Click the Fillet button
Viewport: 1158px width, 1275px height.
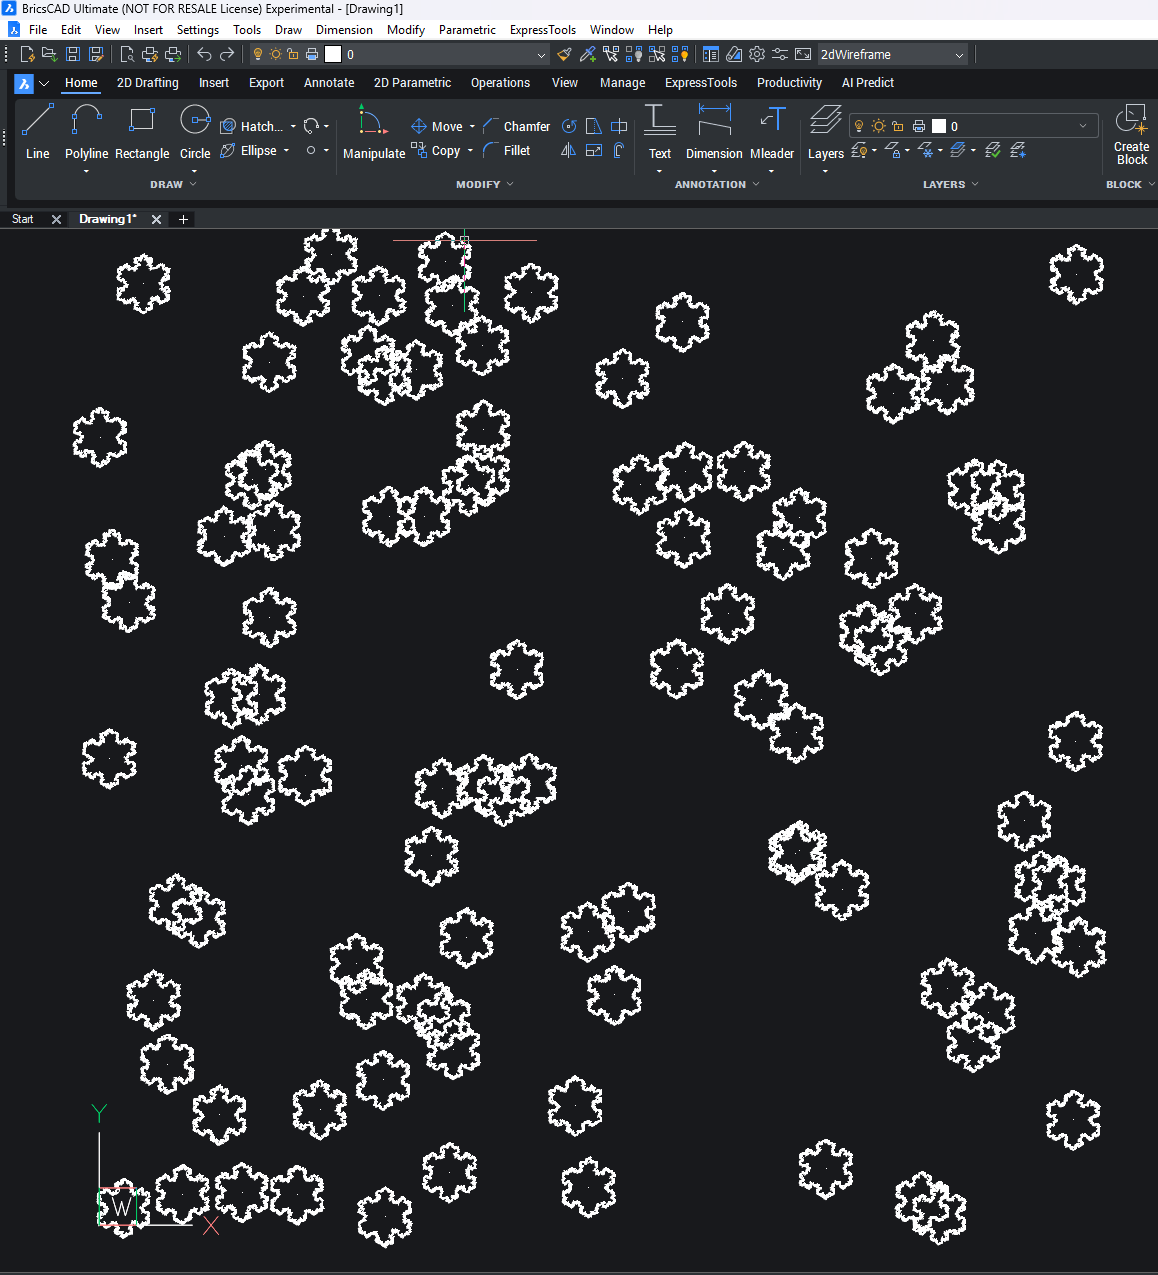tap(507, 151)
